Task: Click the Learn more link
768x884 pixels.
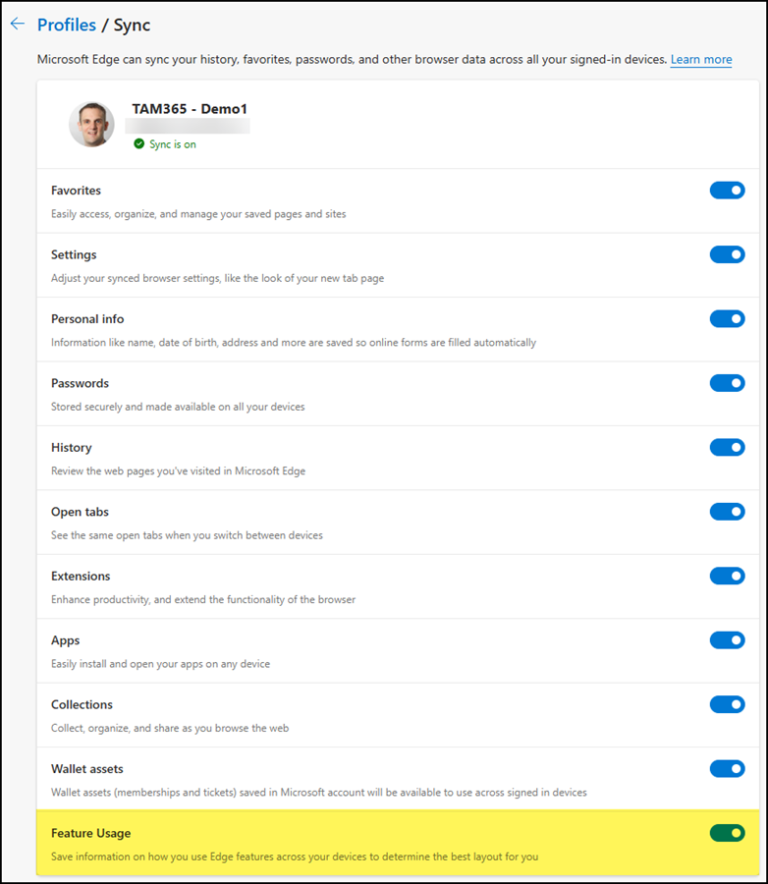Action: click(x=700, y=59)
